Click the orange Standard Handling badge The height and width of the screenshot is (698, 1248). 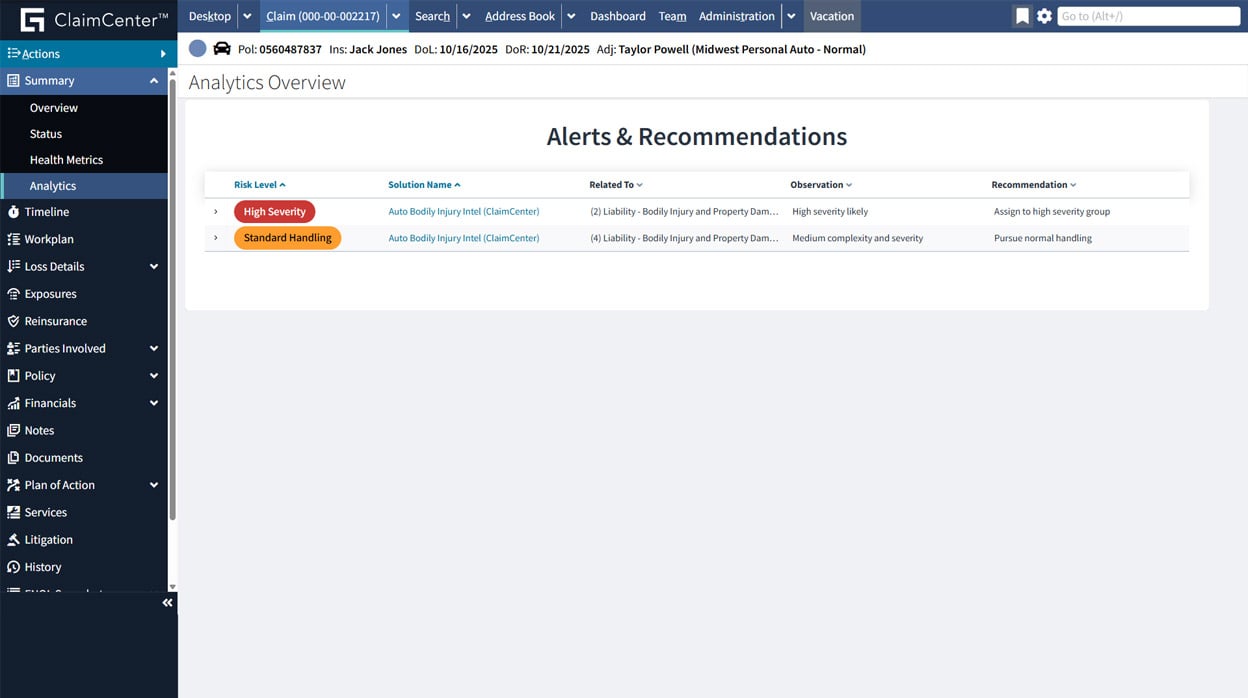click(287, 238)
